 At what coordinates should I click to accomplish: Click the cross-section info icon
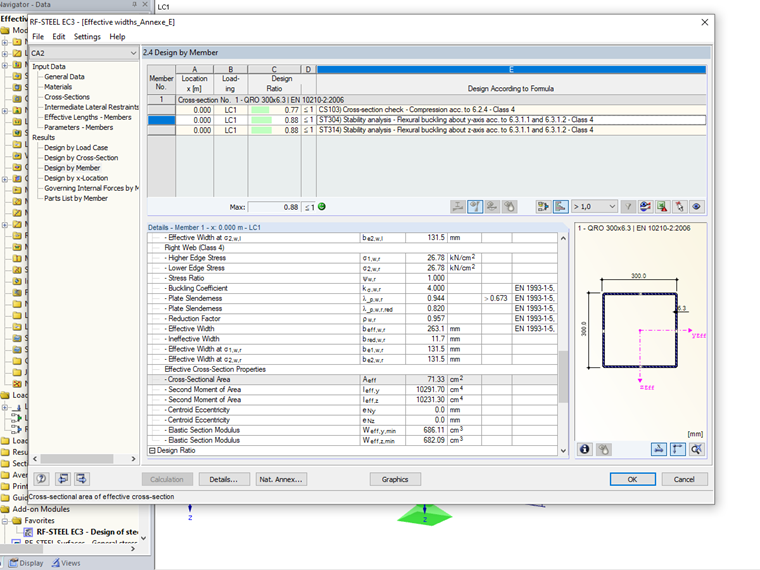(x=585, y=450)
